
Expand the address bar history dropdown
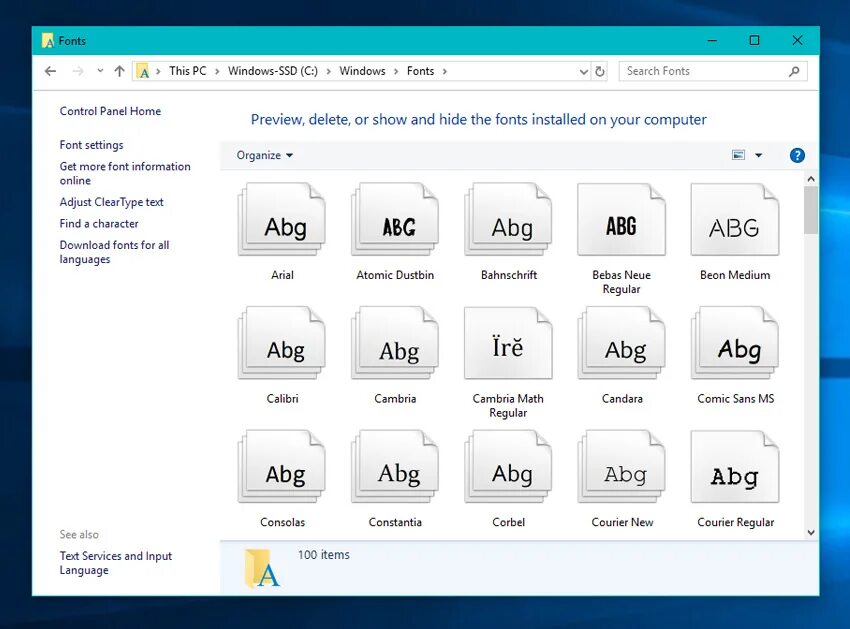[583, 72]
